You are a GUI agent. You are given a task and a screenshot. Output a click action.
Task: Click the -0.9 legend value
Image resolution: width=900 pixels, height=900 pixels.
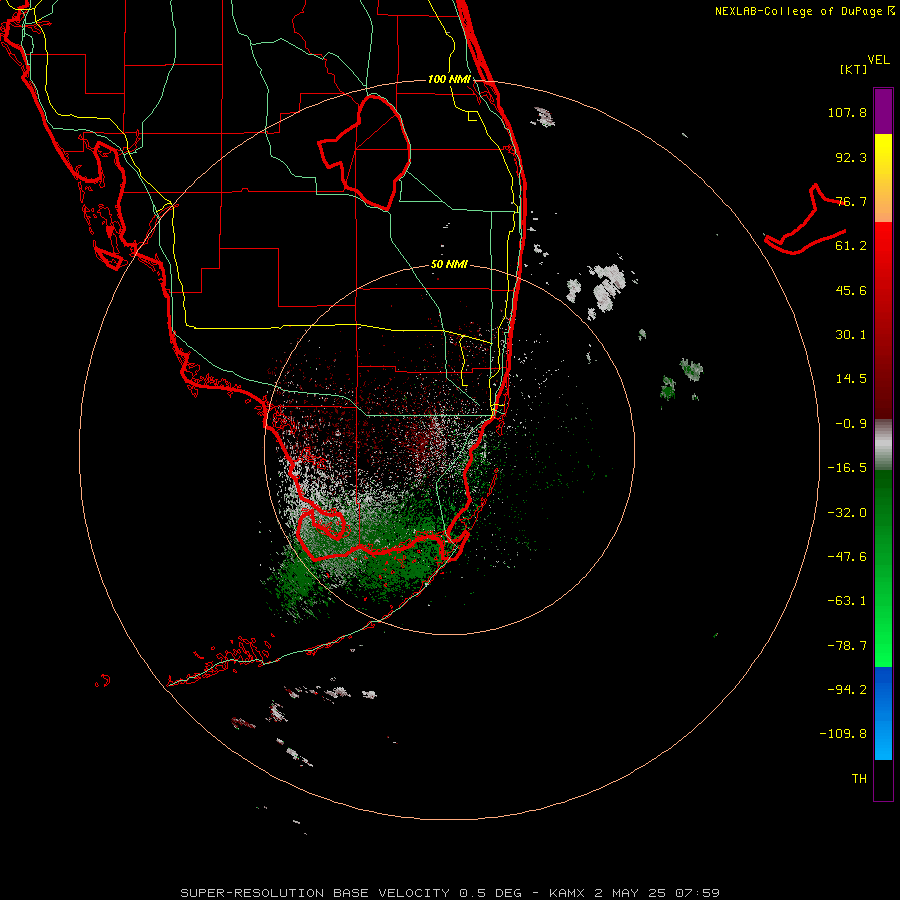point(851,424)
